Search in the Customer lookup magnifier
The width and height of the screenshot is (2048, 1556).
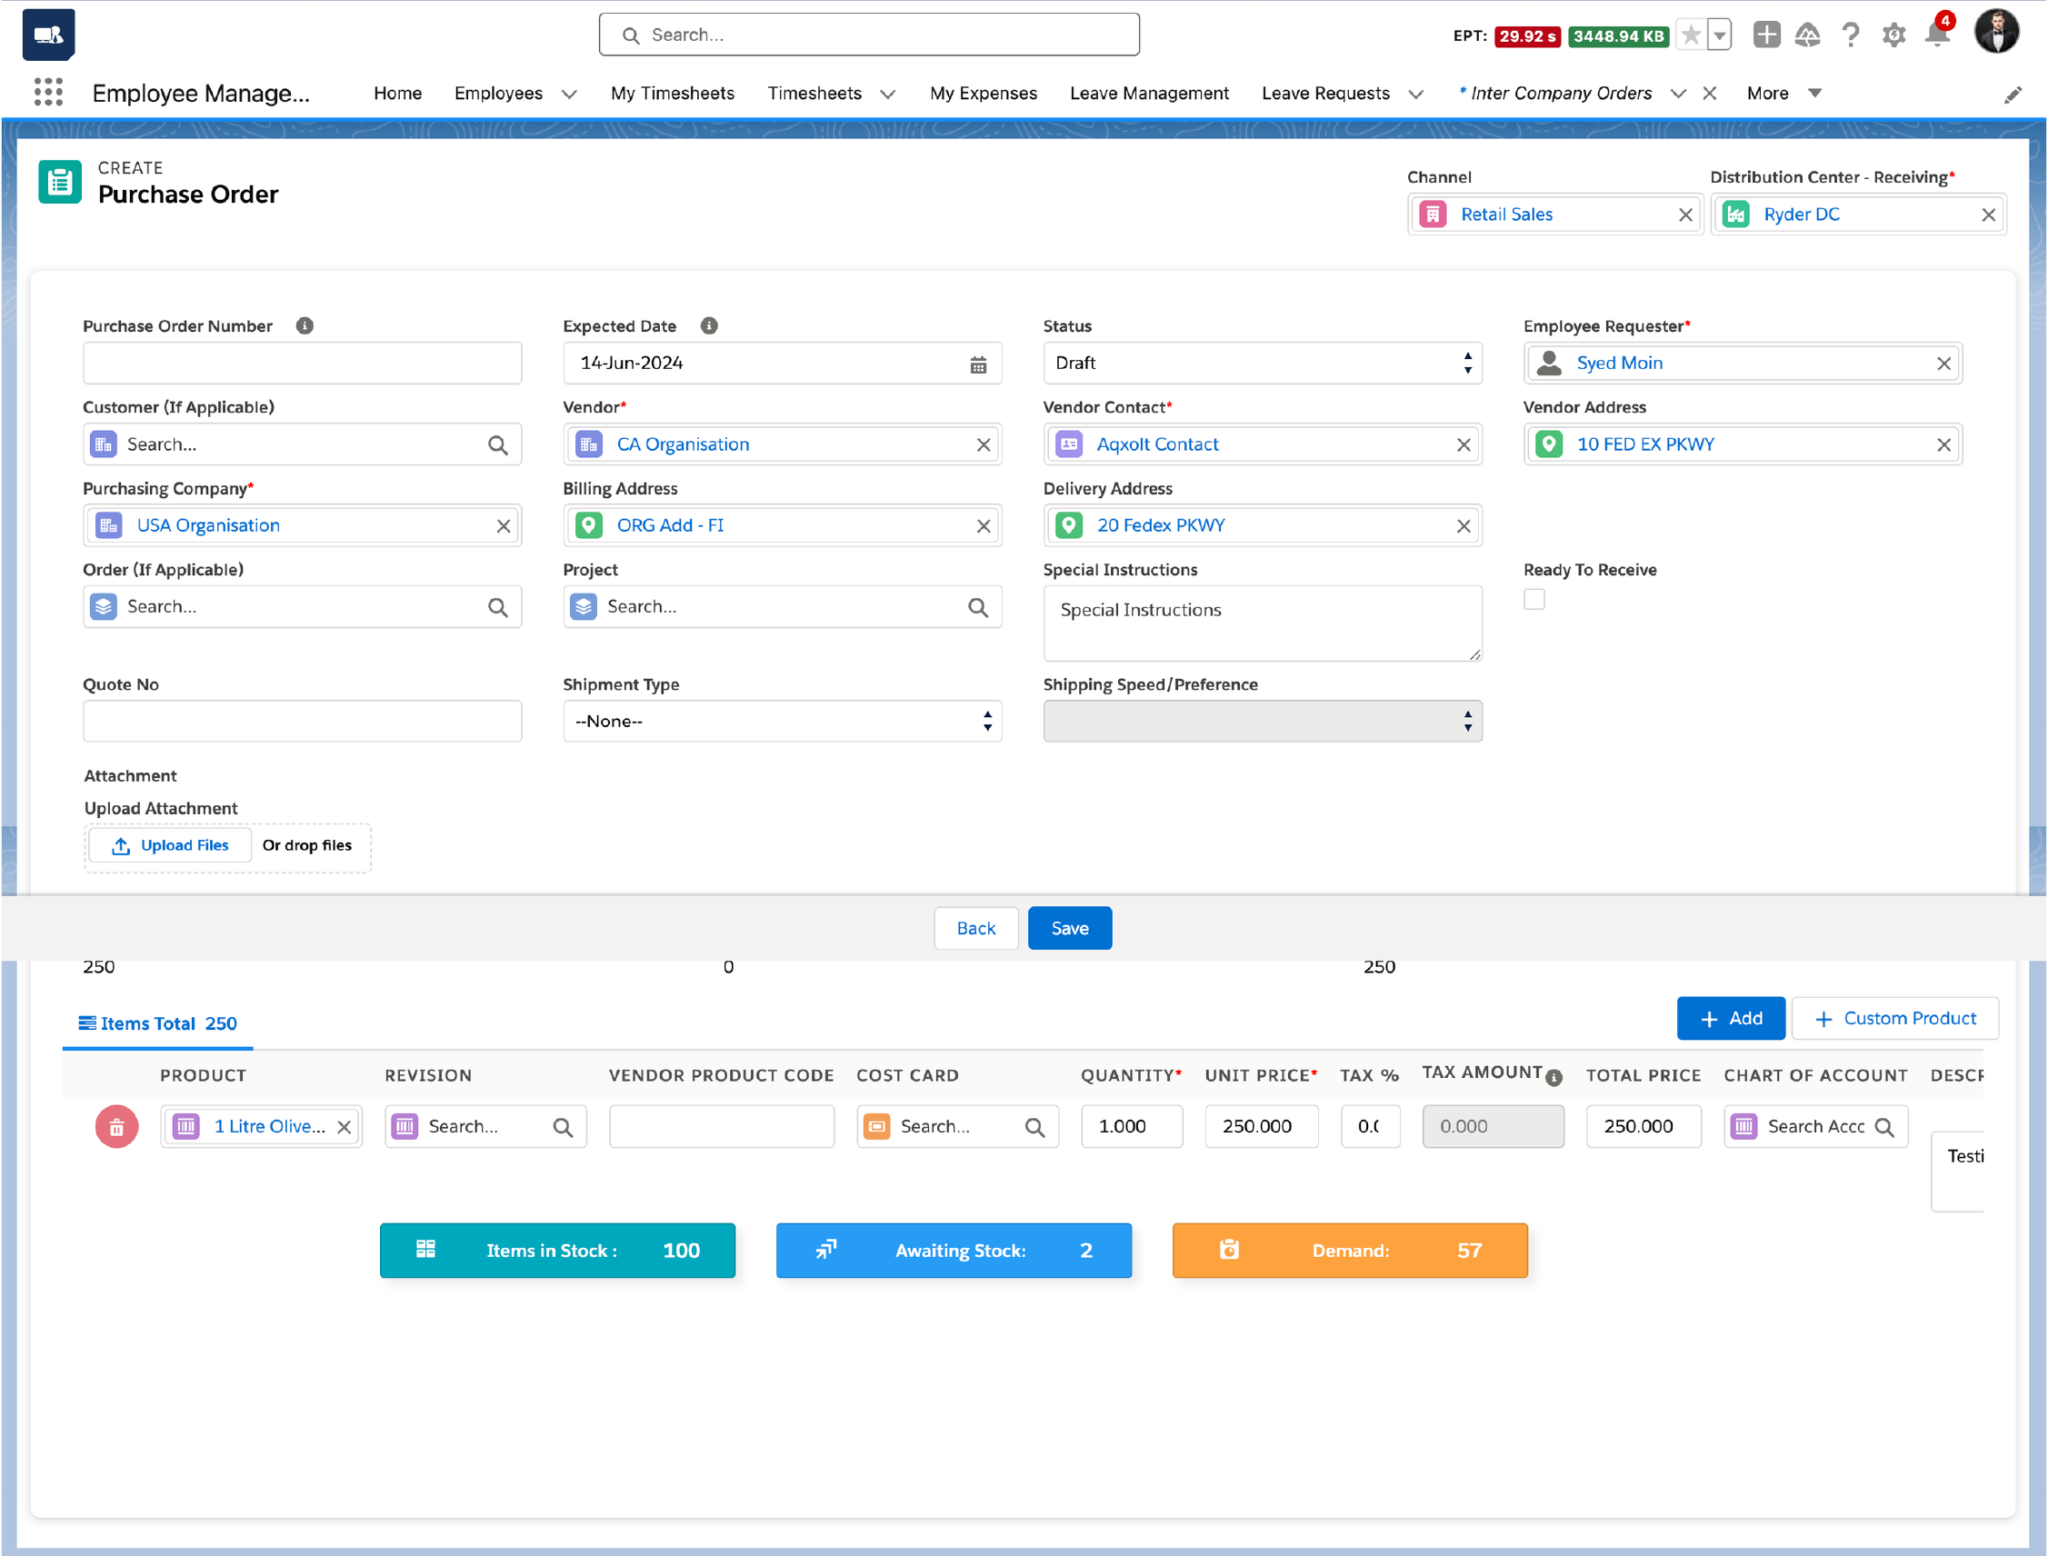point(498,445)
